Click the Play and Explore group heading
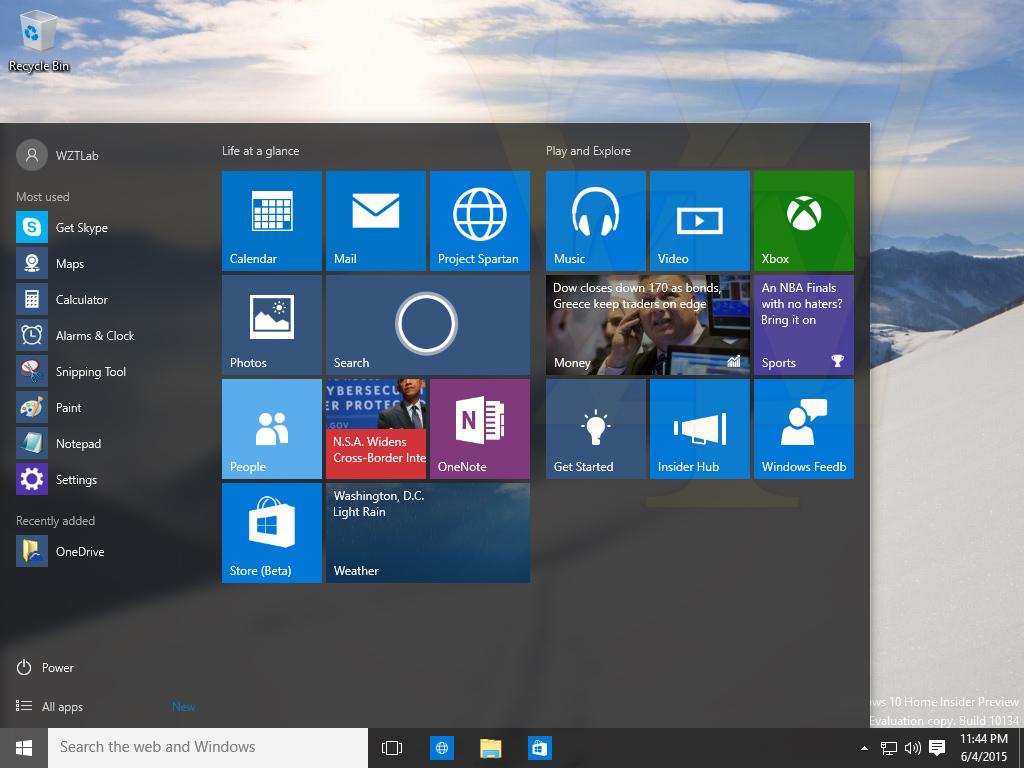 [588, 151]
